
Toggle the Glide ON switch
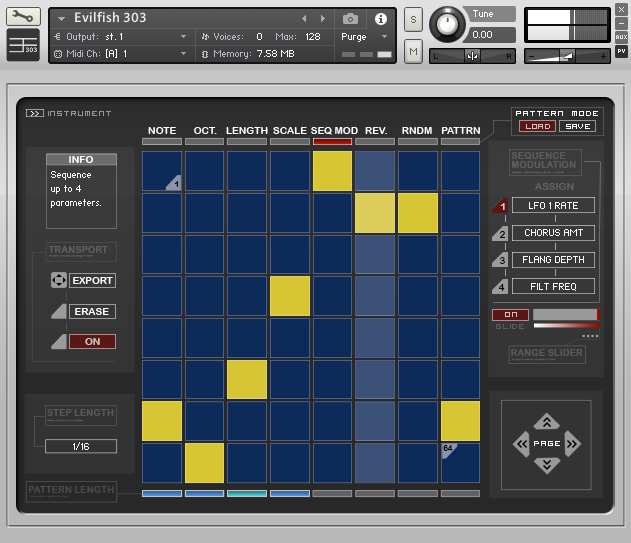click(x=510, y=315)
